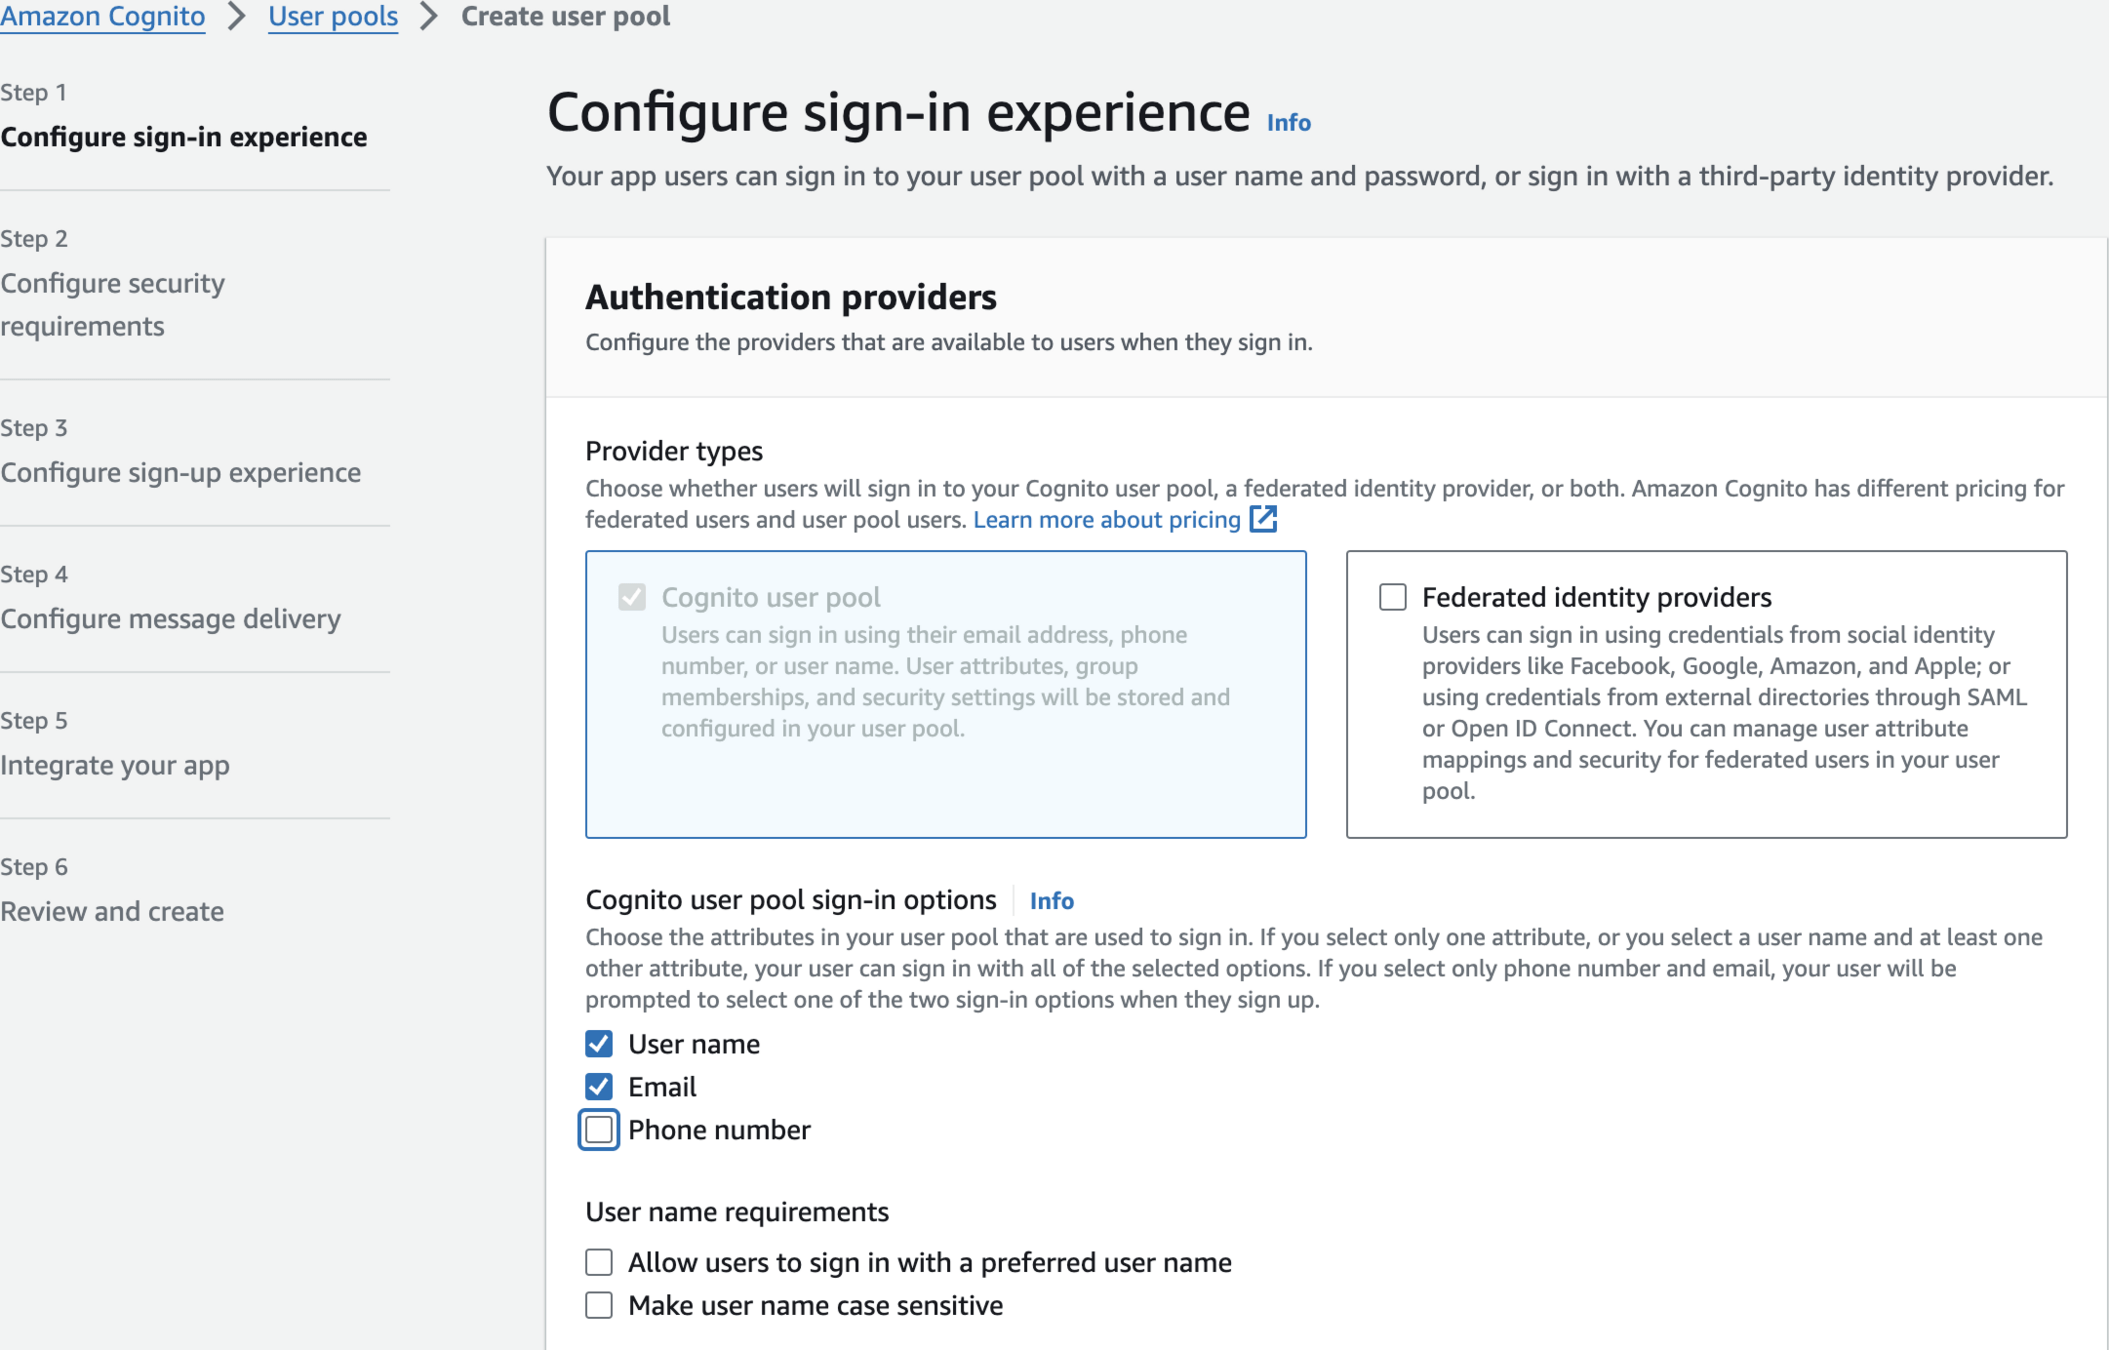Image resolution: width=2109 pixels, height=1350 pixels.
Task: Click the breadcrumb chevron after User pools
Action: (429, 16)
